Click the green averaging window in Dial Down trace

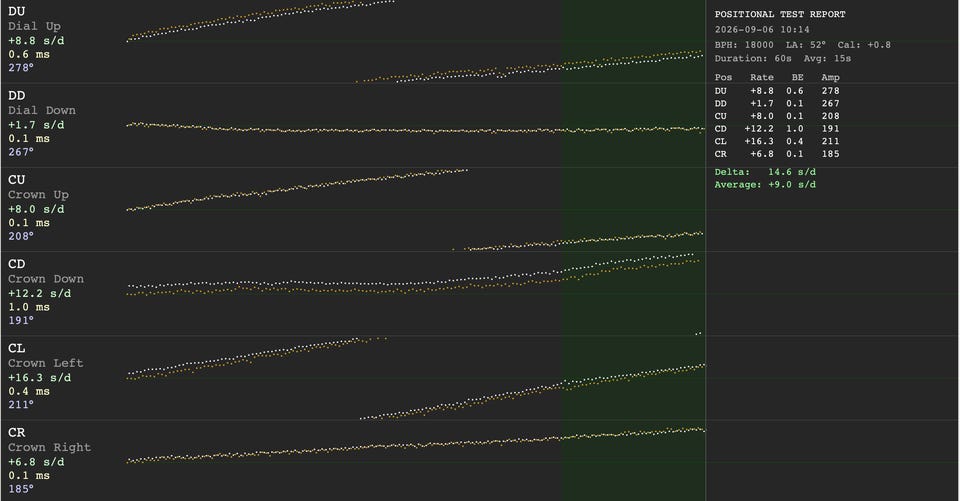pyautogui.click(x=633, y=126)
